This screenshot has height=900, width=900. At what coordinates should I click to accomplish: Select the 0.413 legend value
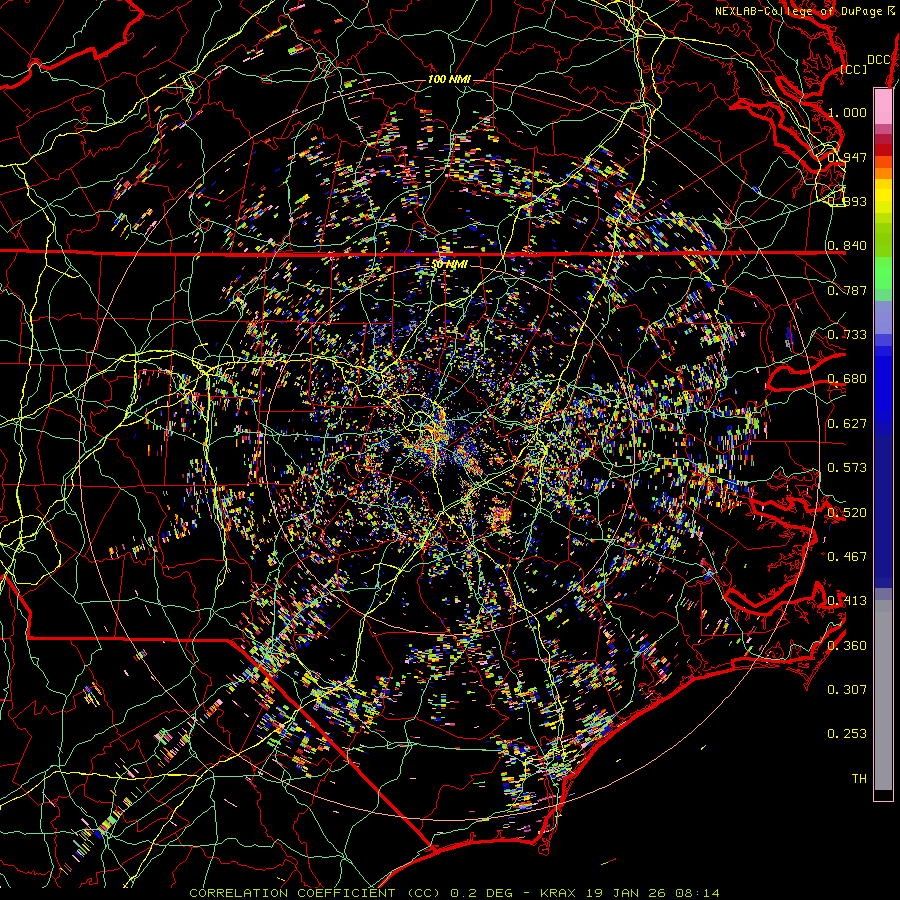point(847,601)
